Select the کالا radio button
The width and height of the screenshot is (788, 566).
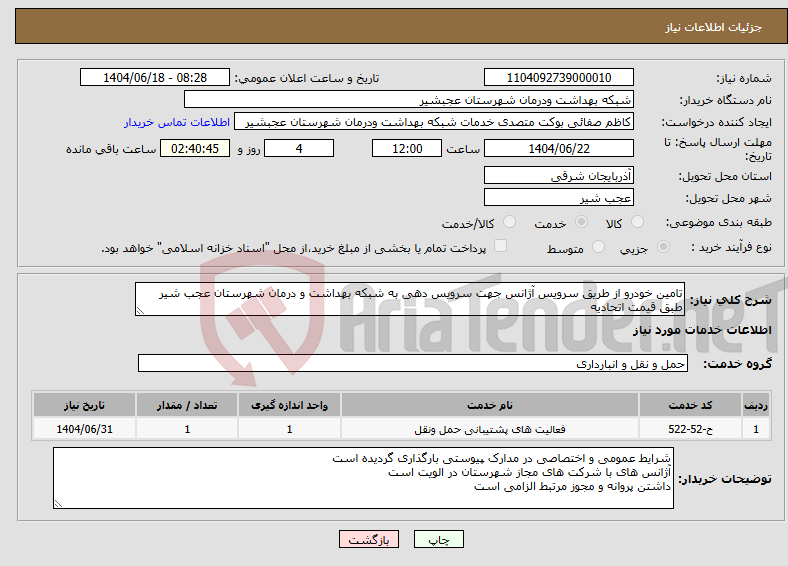tap(637, 222)
